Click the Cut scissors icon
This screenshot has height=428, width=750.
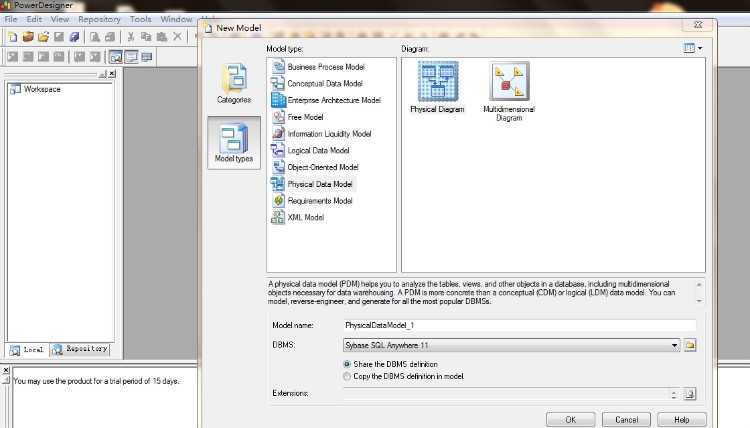tap(131, 37)
